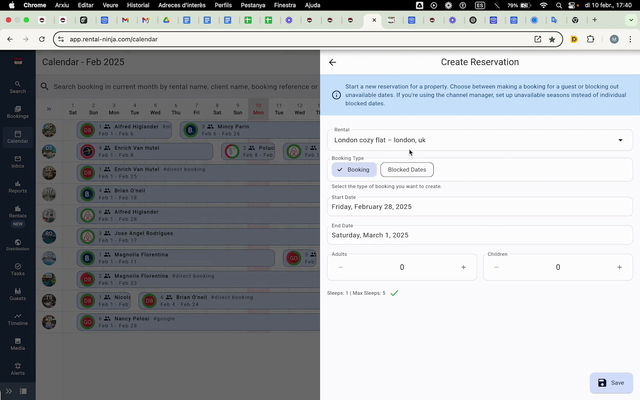This screenshot has height=400, width=640.
Task: Open the Google Drive tab
Action: tap(166, 20)
